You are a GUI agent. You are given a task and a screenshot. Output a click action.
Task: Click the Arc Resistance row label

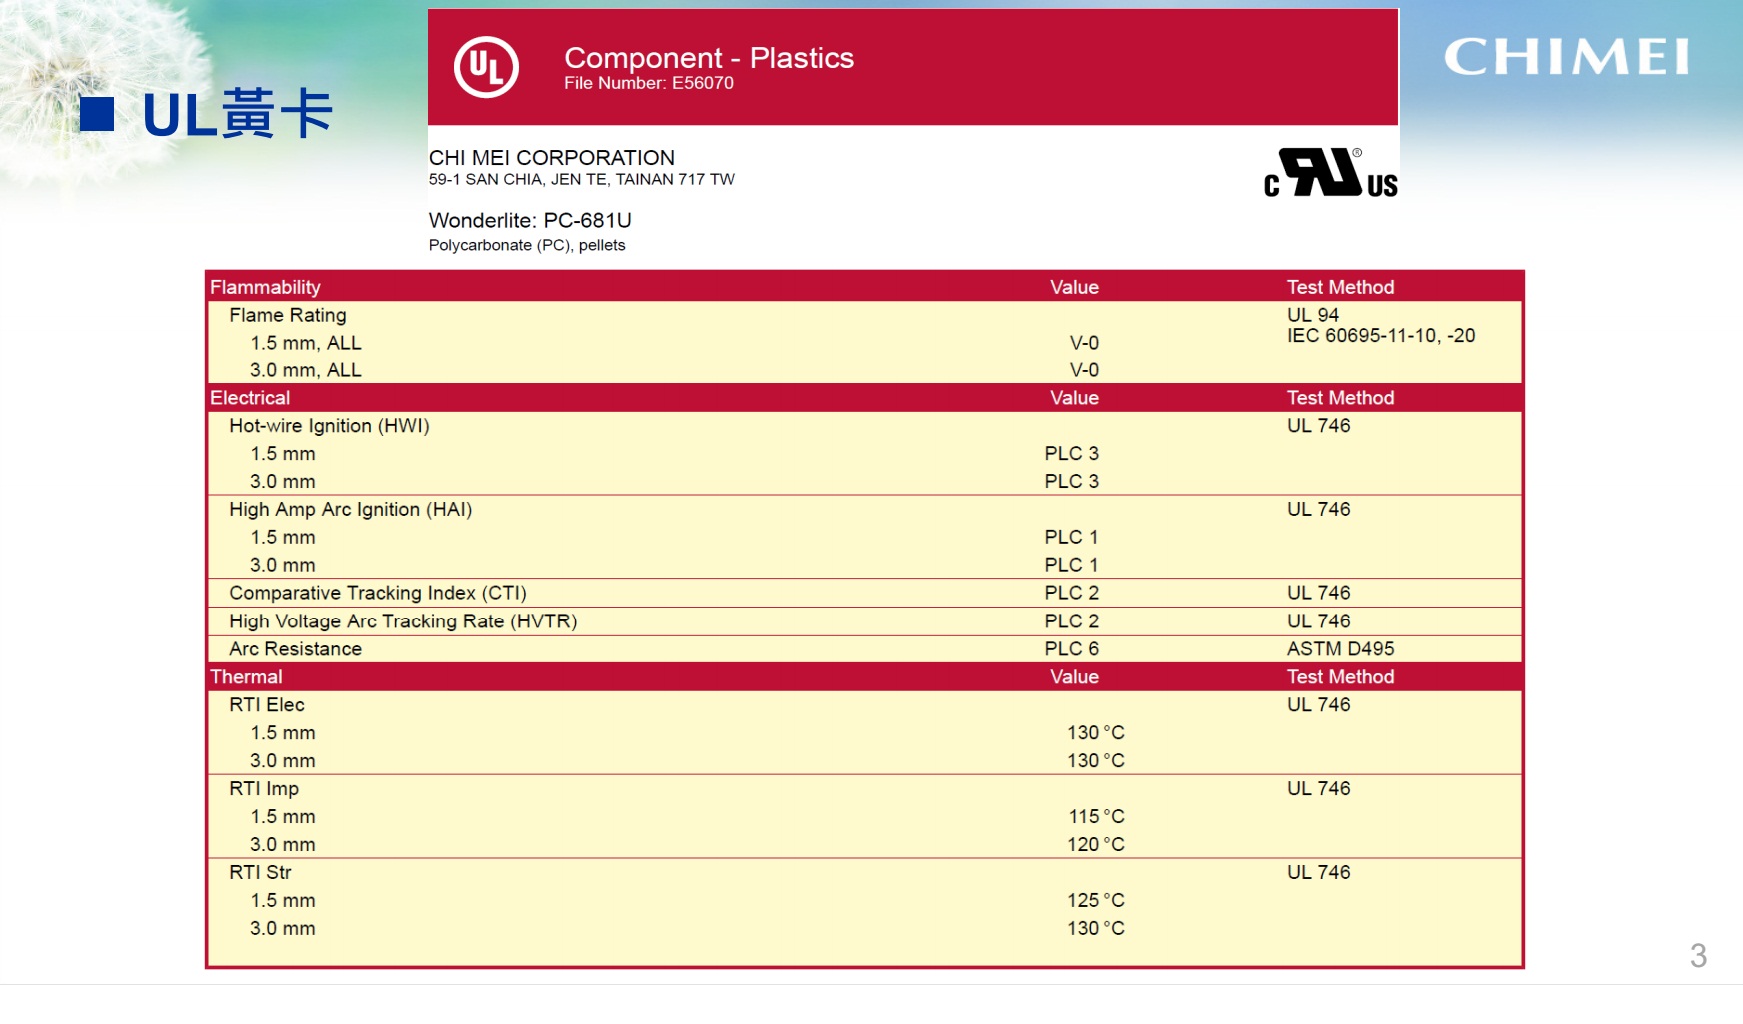tap(296, 649)
